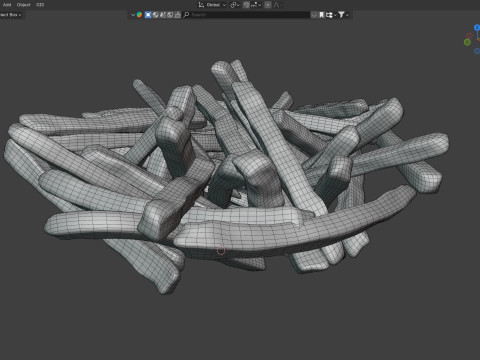Select the highlighted blue icon beside colorful circle
The image size is (480, 360).
click(148, 15)
